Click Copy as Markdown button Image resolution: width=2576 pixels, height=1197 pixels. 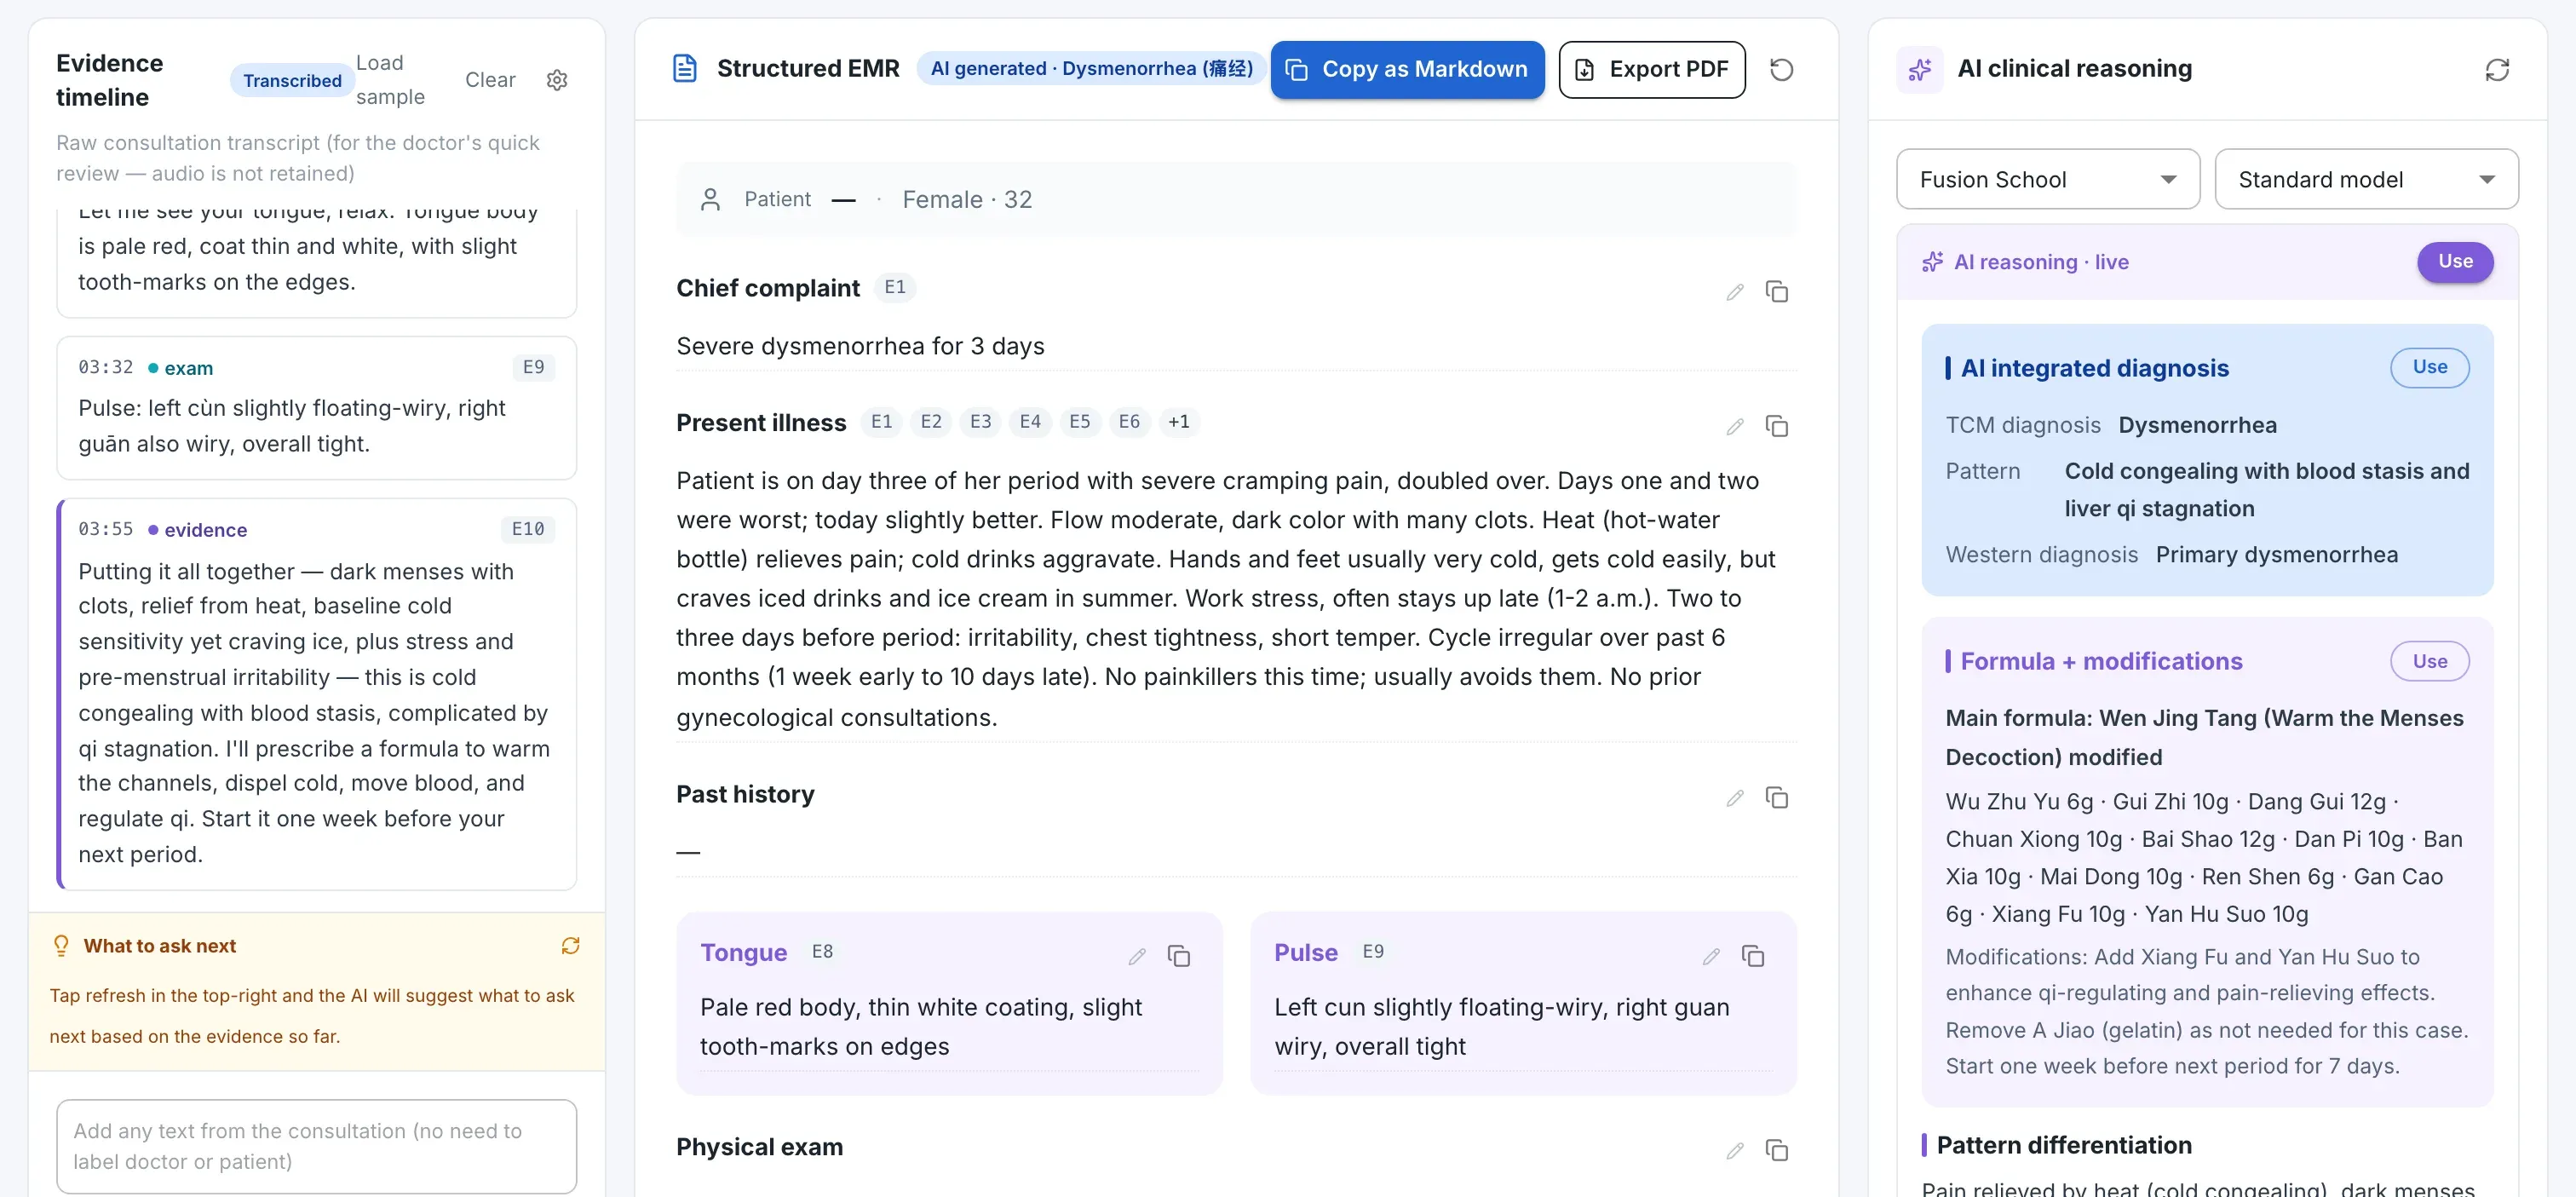[x=1407, y=70]
